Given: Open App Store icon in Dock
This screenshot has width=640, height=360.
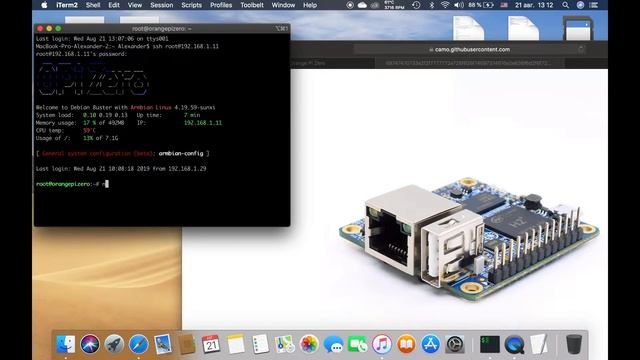Looking at the screenshot, I should (x=431, y=344).
